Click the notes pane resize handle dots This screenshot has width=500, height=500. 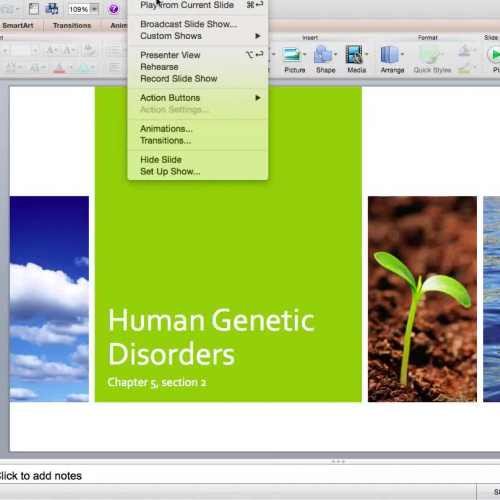tap(338, 462)
